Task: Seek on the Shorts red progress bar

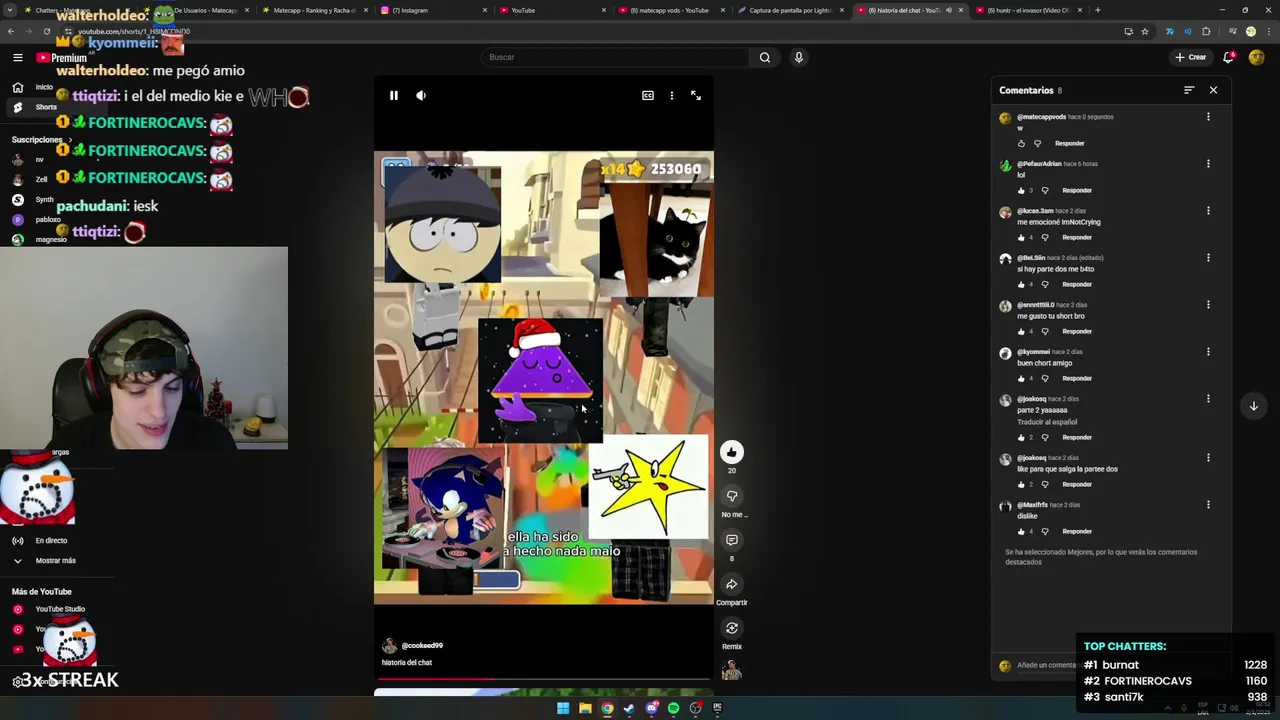Action: 543,679
